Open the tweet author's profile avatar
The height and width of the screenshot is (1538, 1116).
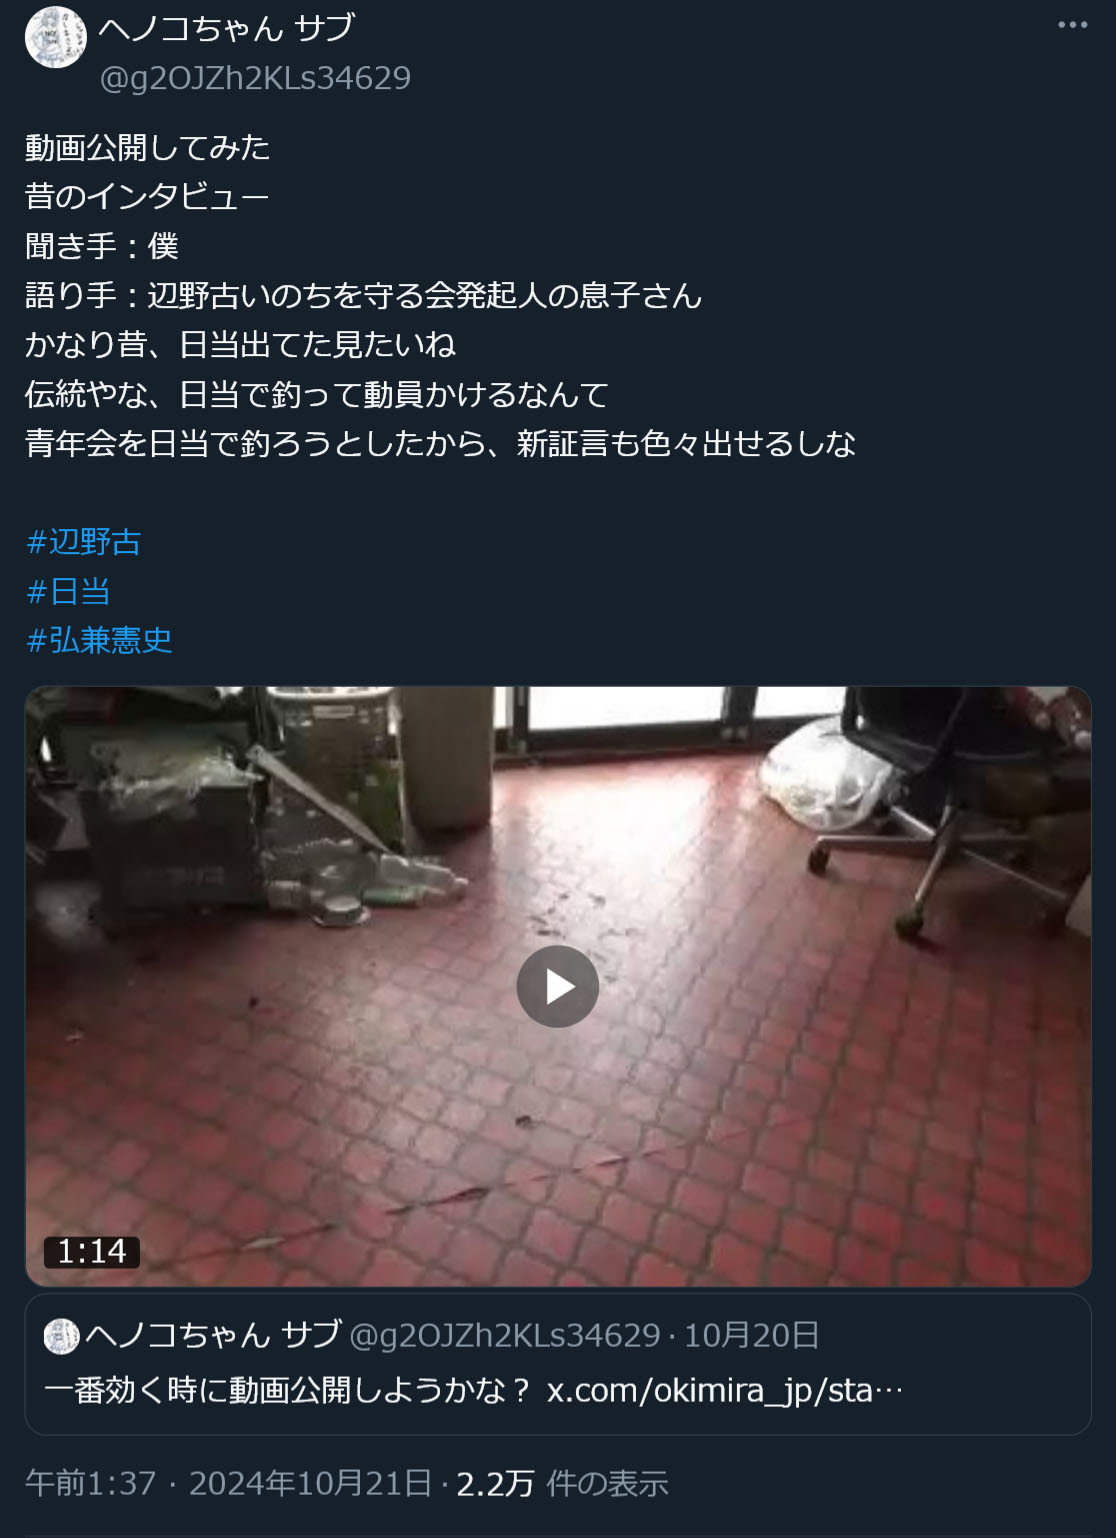(x=55, y=37)
